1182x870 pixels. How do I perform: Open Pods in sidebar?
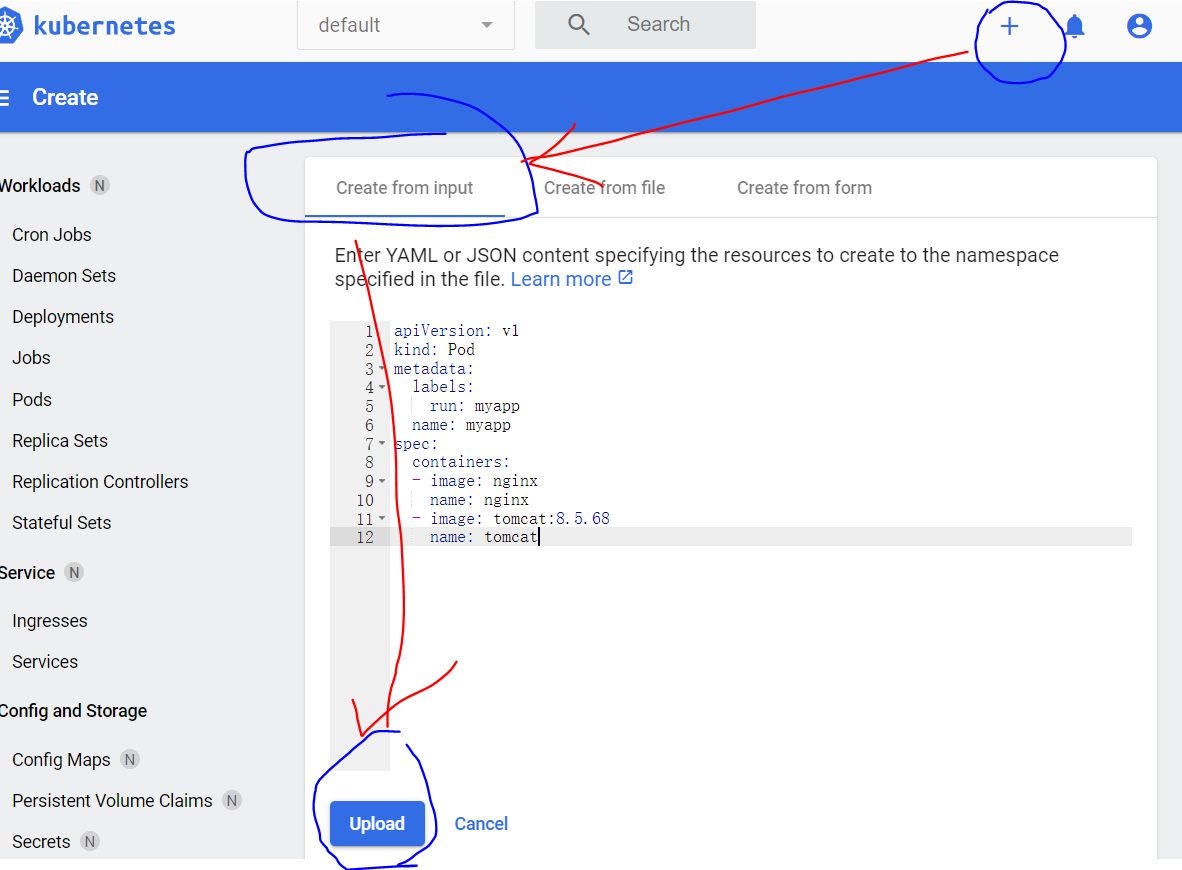click(x=32, y=400)
